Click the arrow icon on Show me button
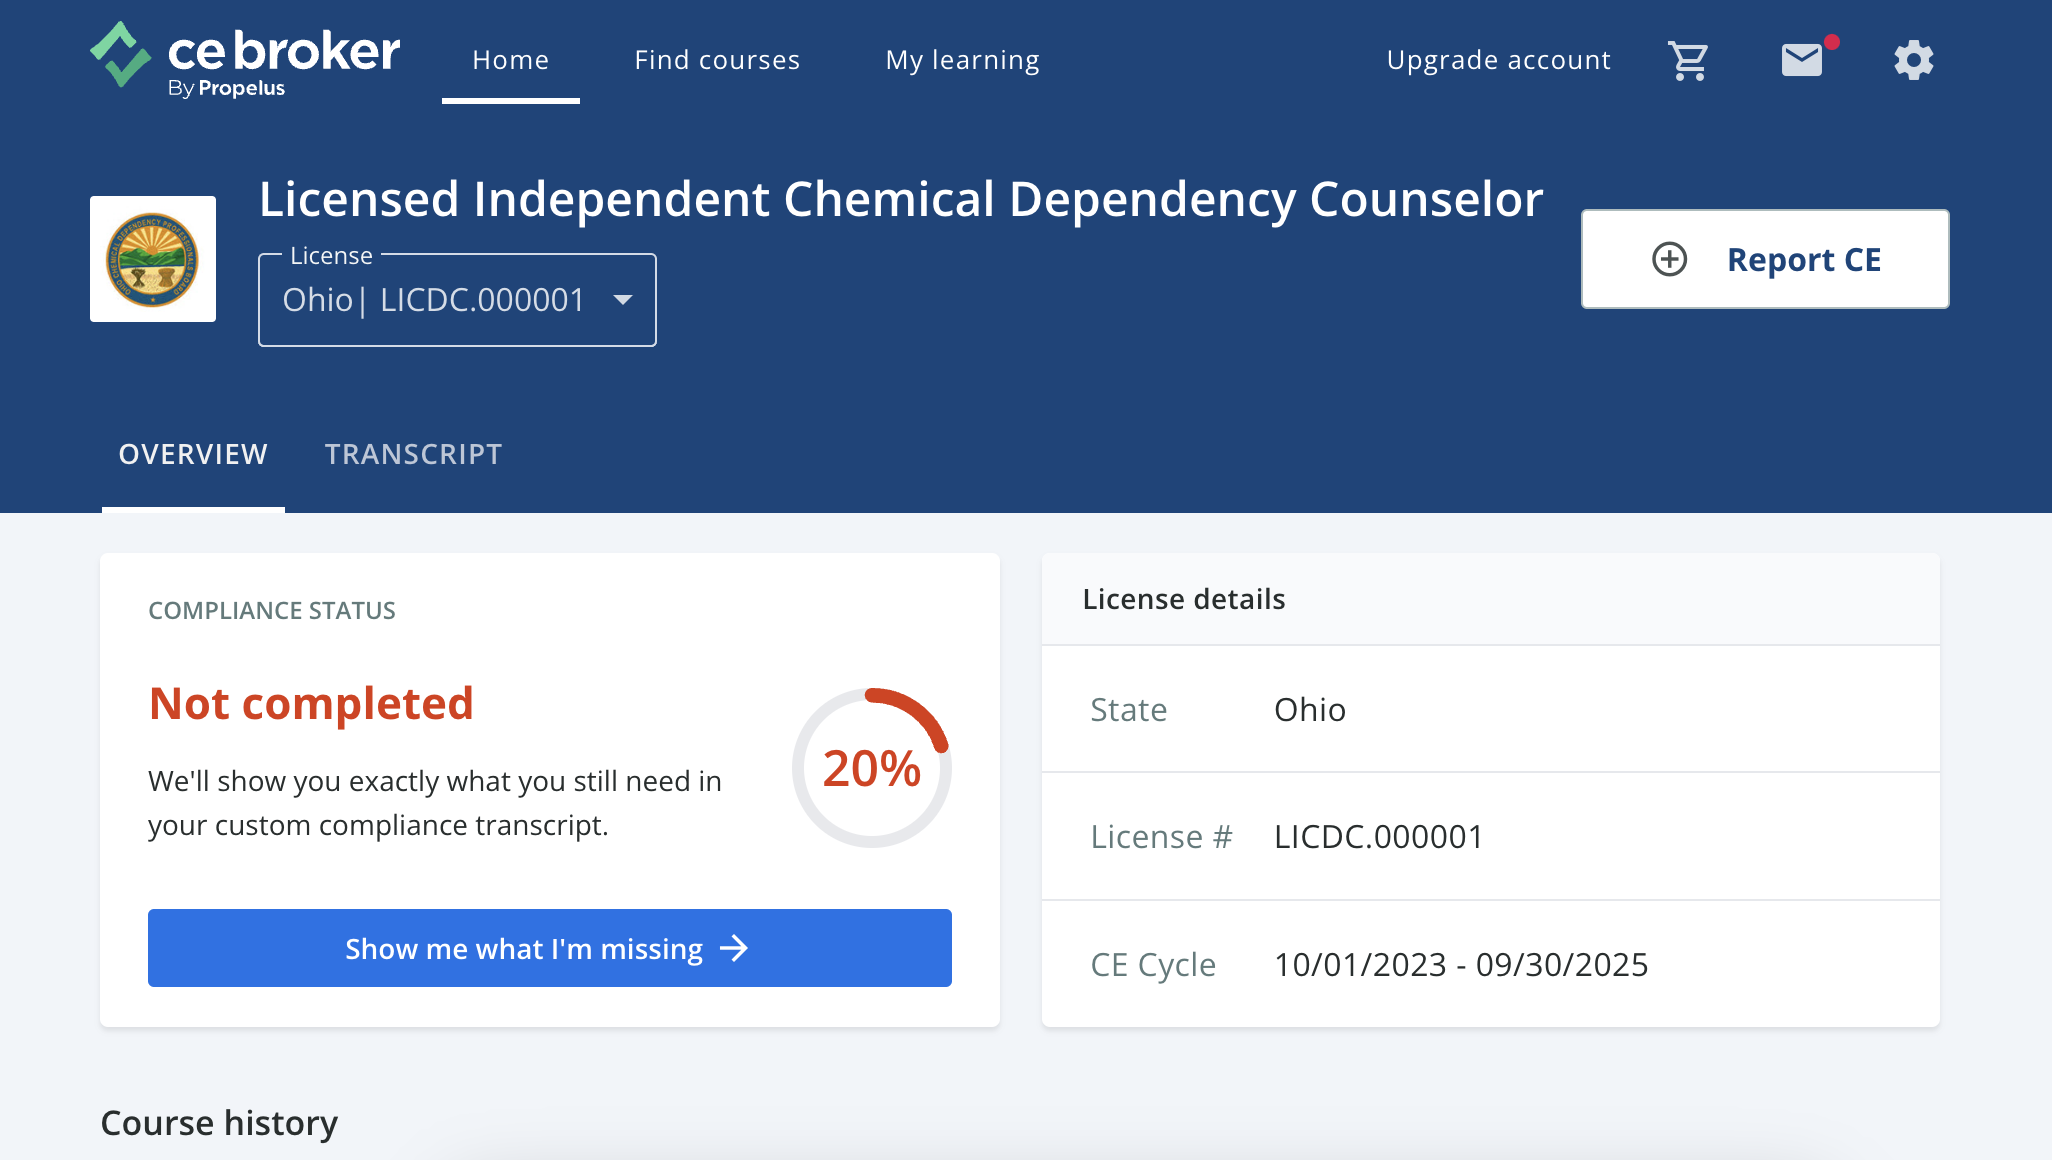Screen dimensions: 2052x1160 [x=734, y=948]
